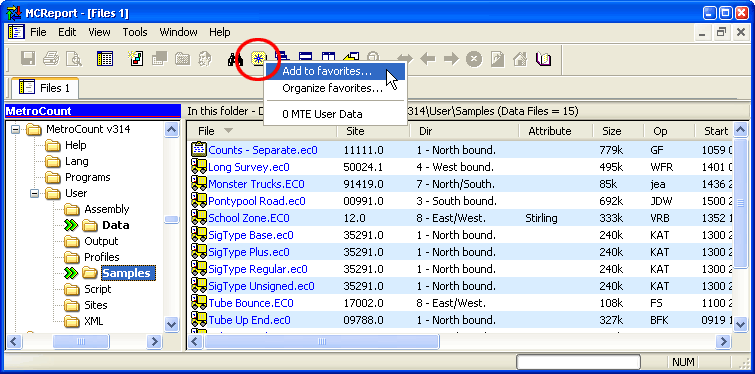This screenshot has height=374, width=755.
Task: Collapse the User folder node
Action: [35, 193]
